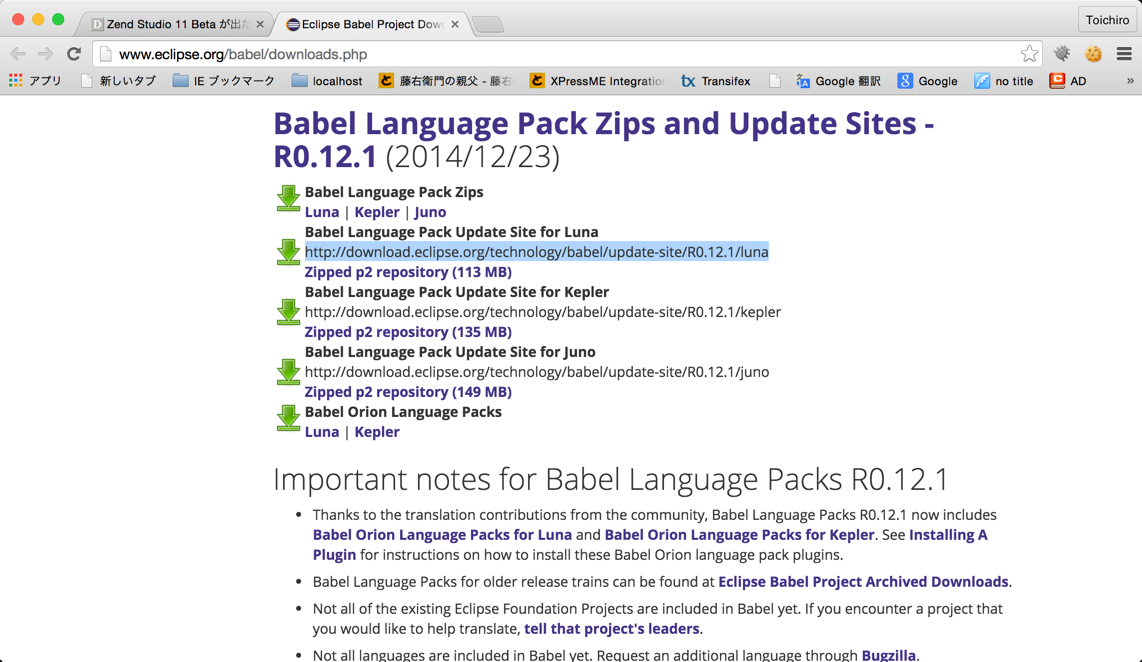Open the localhost bookmarks folder

[x=327, y=81]
